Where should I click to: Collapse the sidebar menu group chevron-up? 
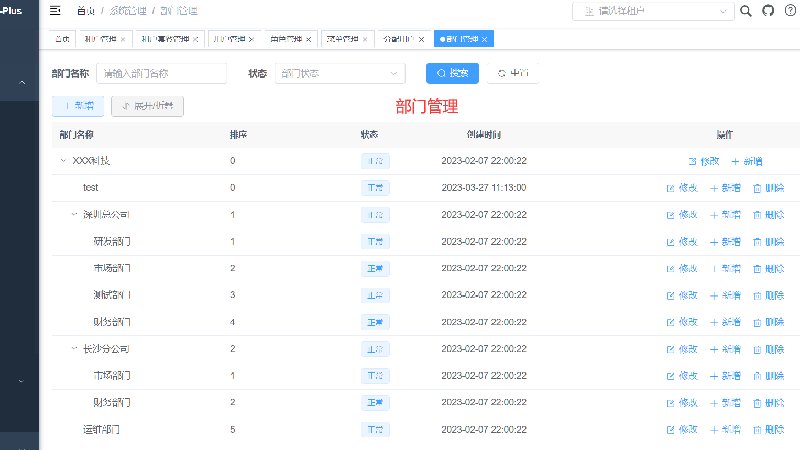22,82
